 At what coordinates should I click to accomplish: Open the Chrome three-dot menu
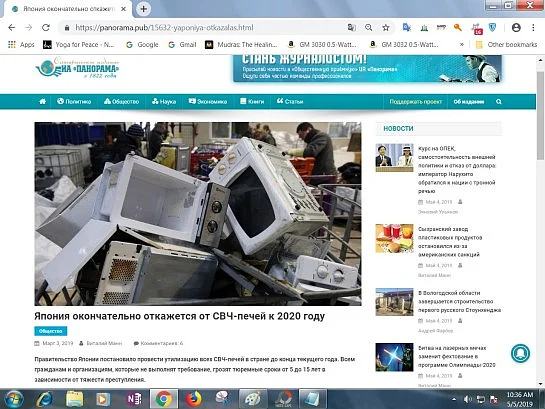click(x=533, y=27)
